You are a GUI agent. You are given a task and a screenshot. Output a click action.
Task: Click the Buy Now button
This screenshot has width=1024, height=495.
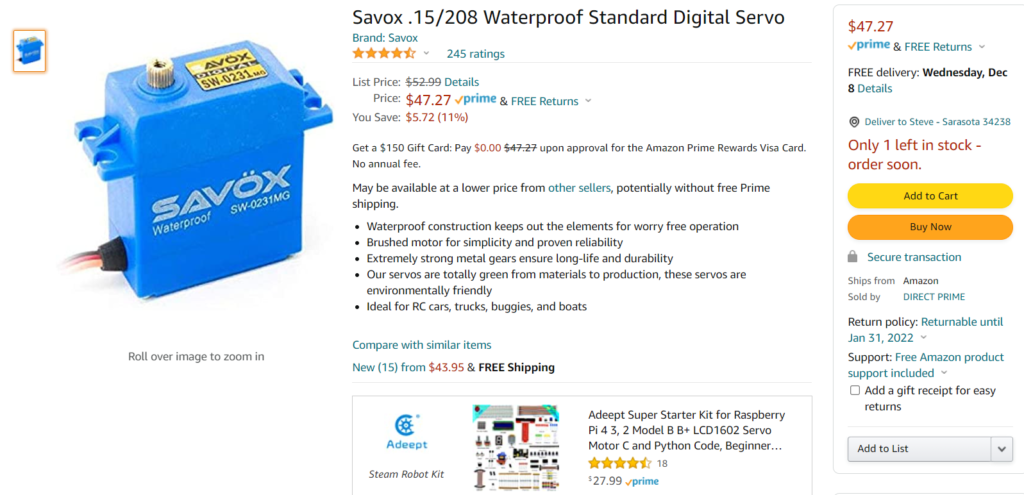[x=930, y=227]
